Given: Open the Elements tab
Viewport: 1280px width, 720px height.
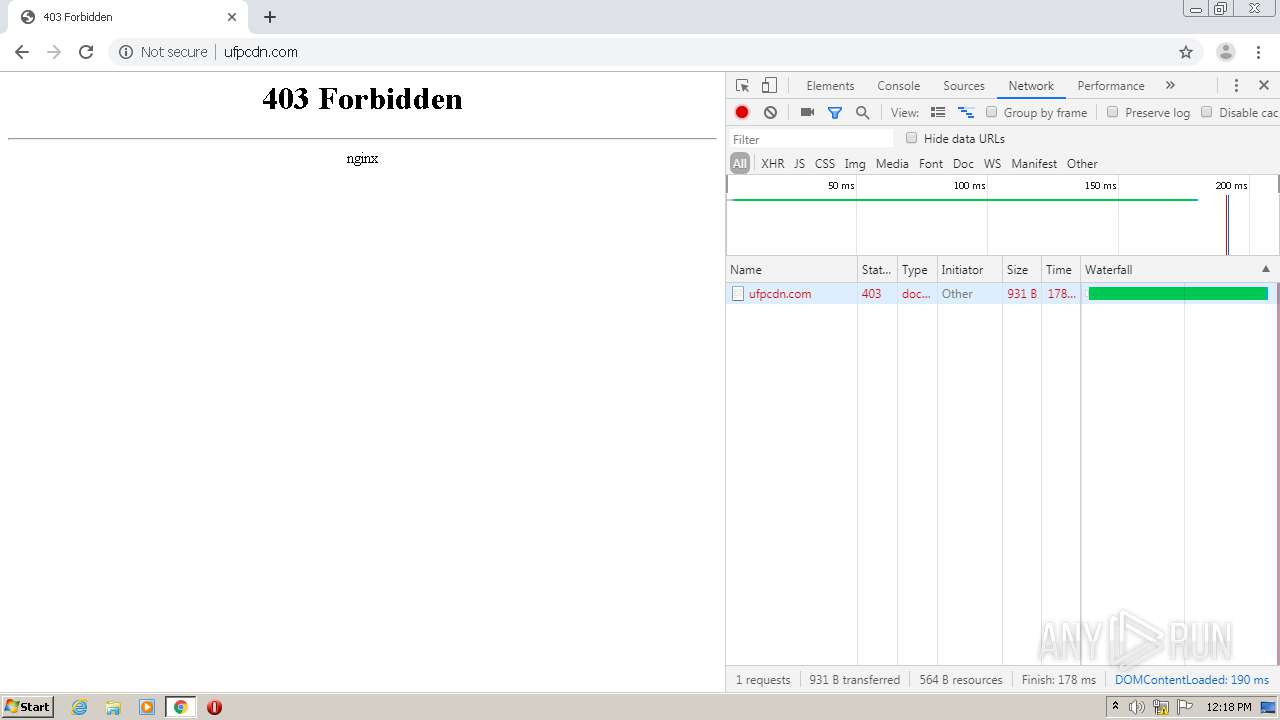Looking at the screenshot, I should [x=830, y=86].
